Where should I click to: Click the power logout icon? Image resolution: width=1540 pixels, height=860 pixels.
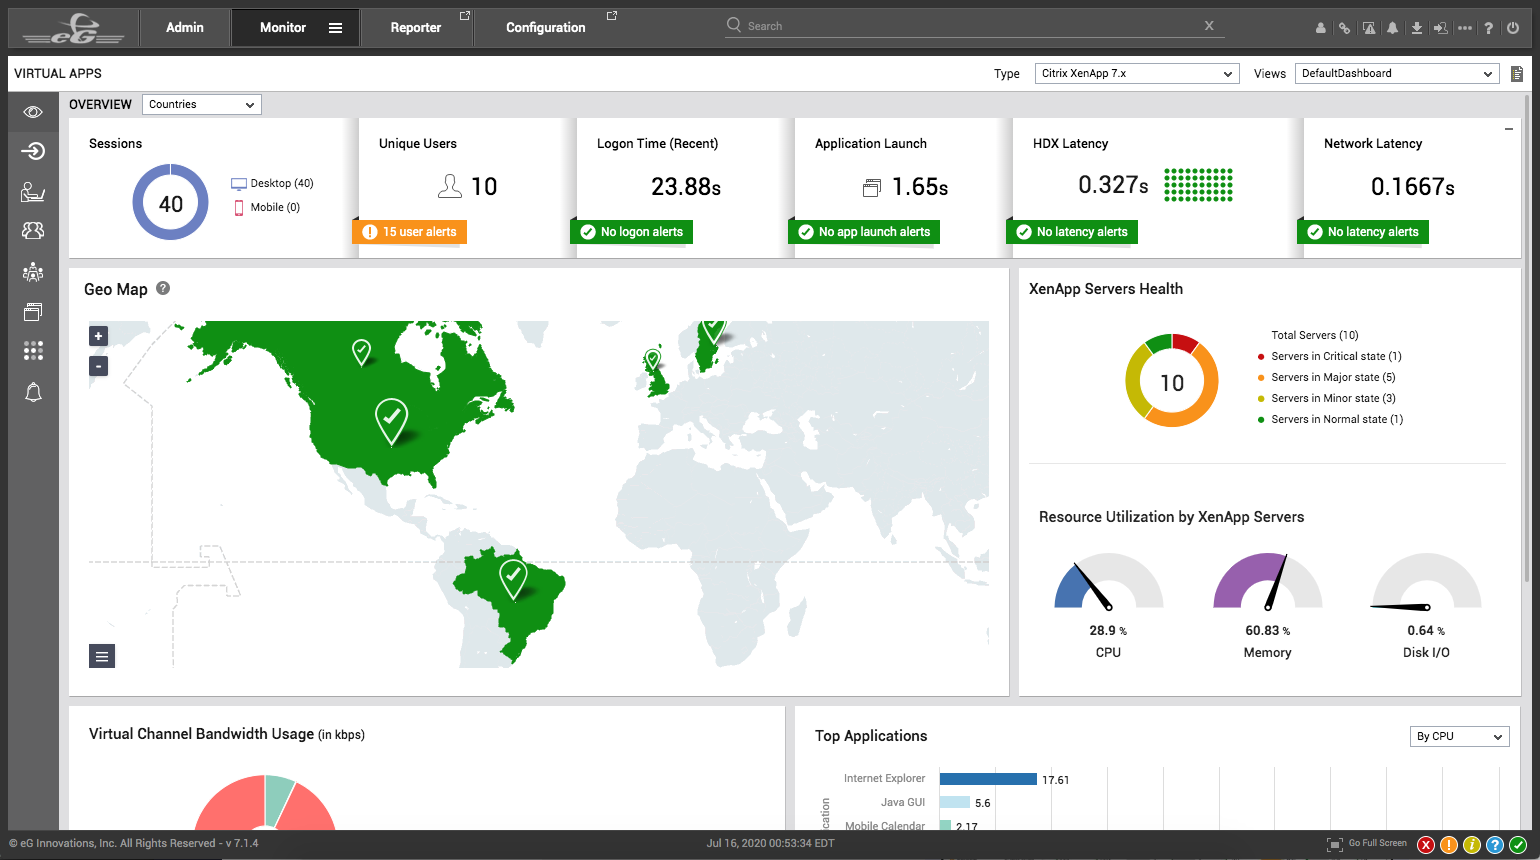pos(1513,28)
